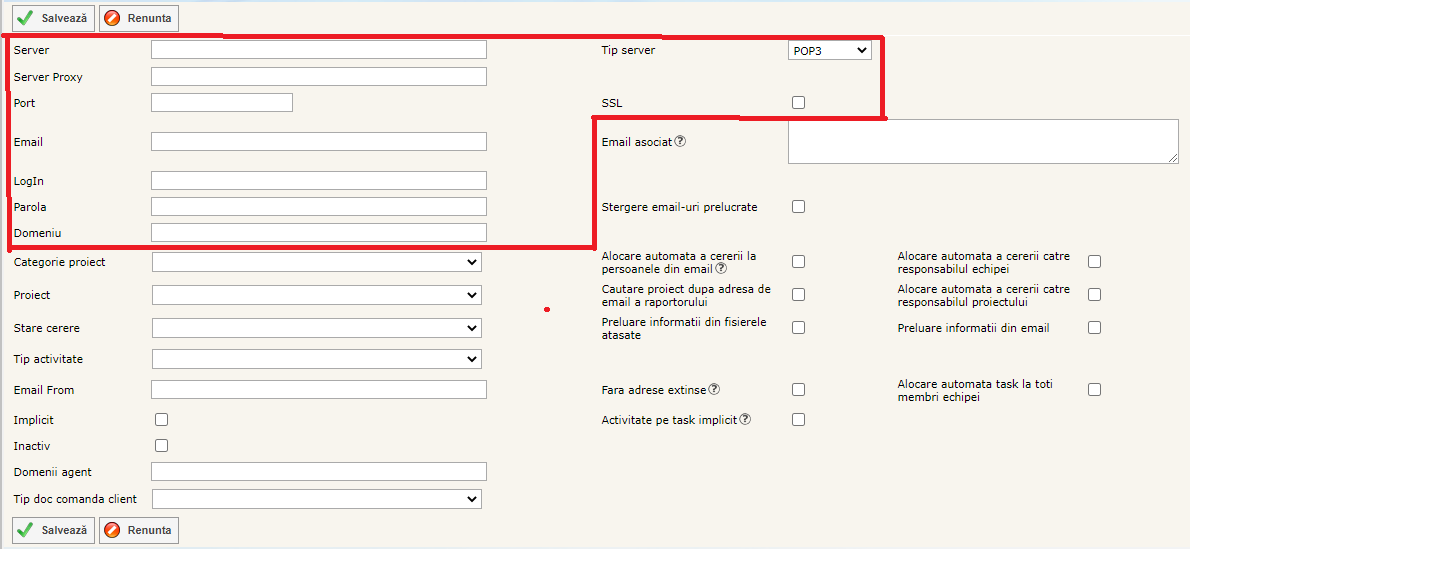Open the Stare cerere dropdown

coord(316,328)
